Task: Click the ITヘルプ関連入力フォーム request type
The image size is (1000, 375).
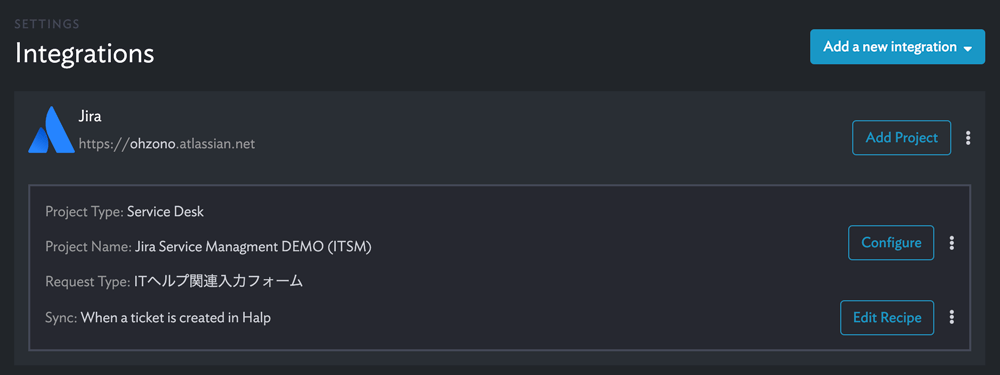Action: point(217,281)
